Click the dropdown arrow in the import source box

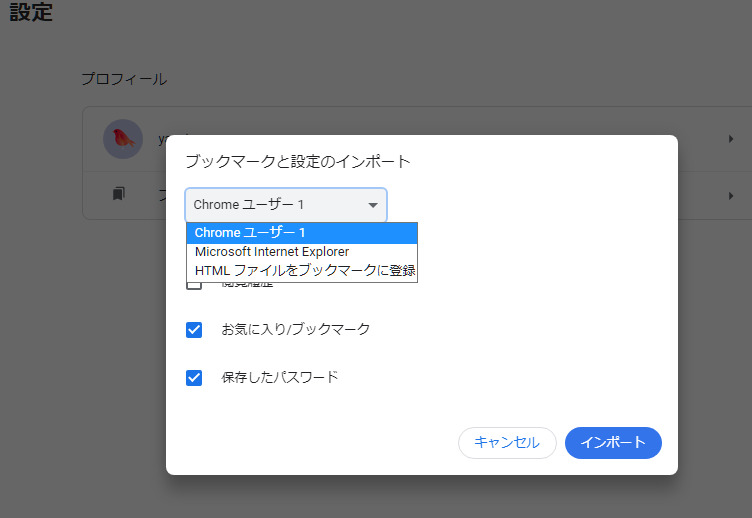tap(373, 205)
